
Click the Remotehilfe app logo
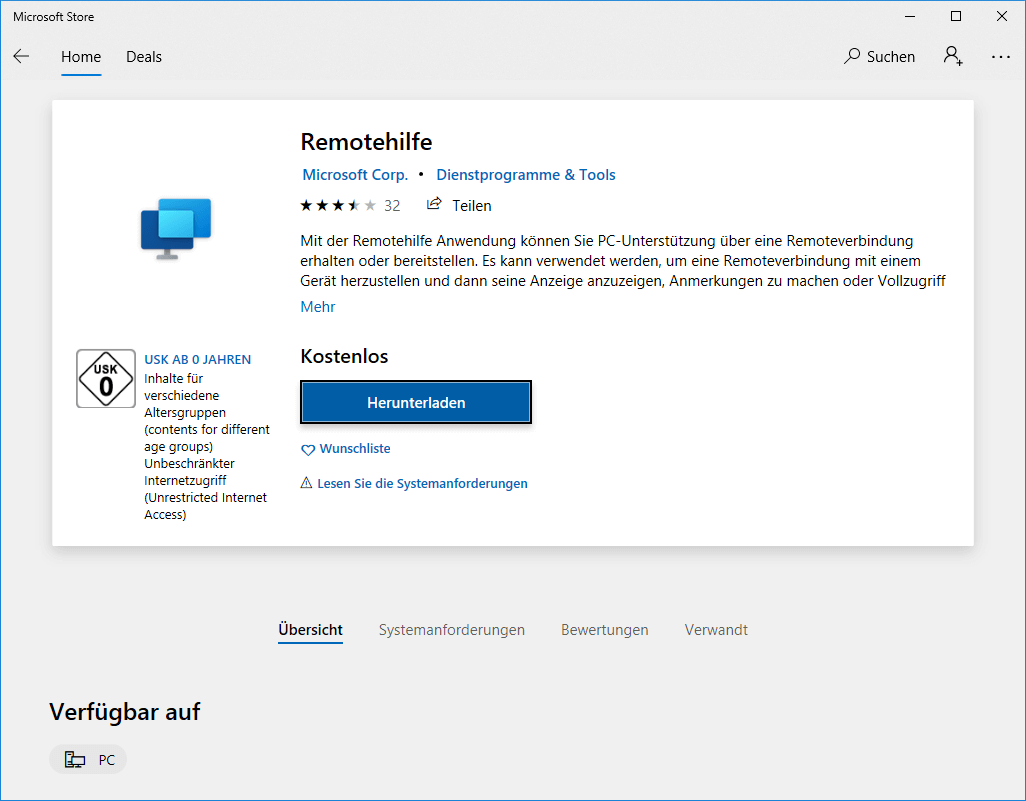[176, 228]
